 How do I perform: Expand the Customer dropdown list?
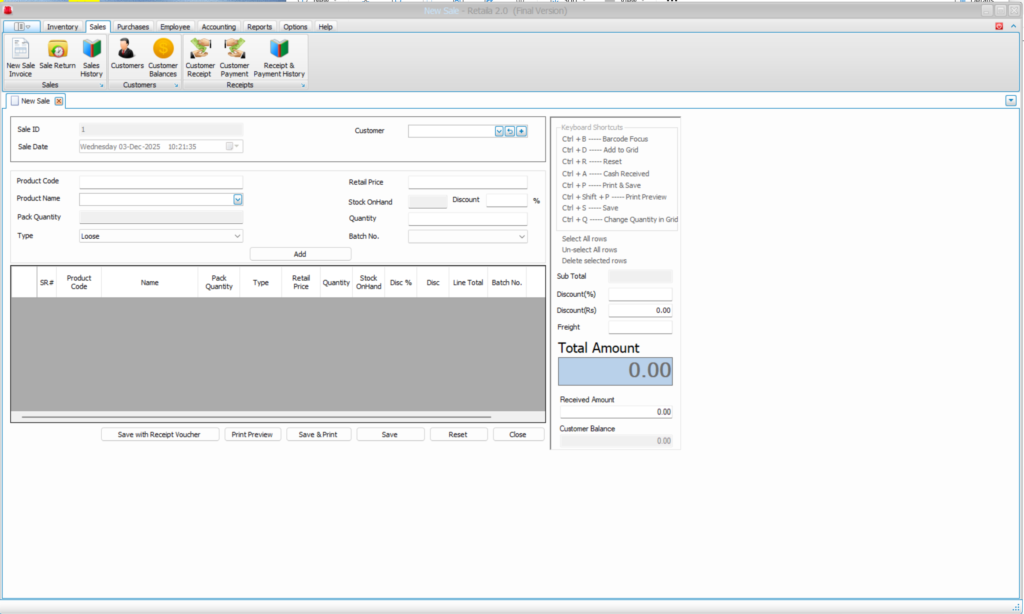pyautogui.click(x=499, y=131)
